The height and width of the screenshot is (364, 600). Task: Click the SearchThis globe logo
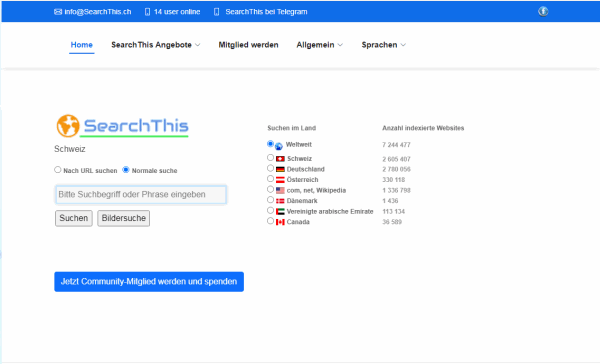68,126
